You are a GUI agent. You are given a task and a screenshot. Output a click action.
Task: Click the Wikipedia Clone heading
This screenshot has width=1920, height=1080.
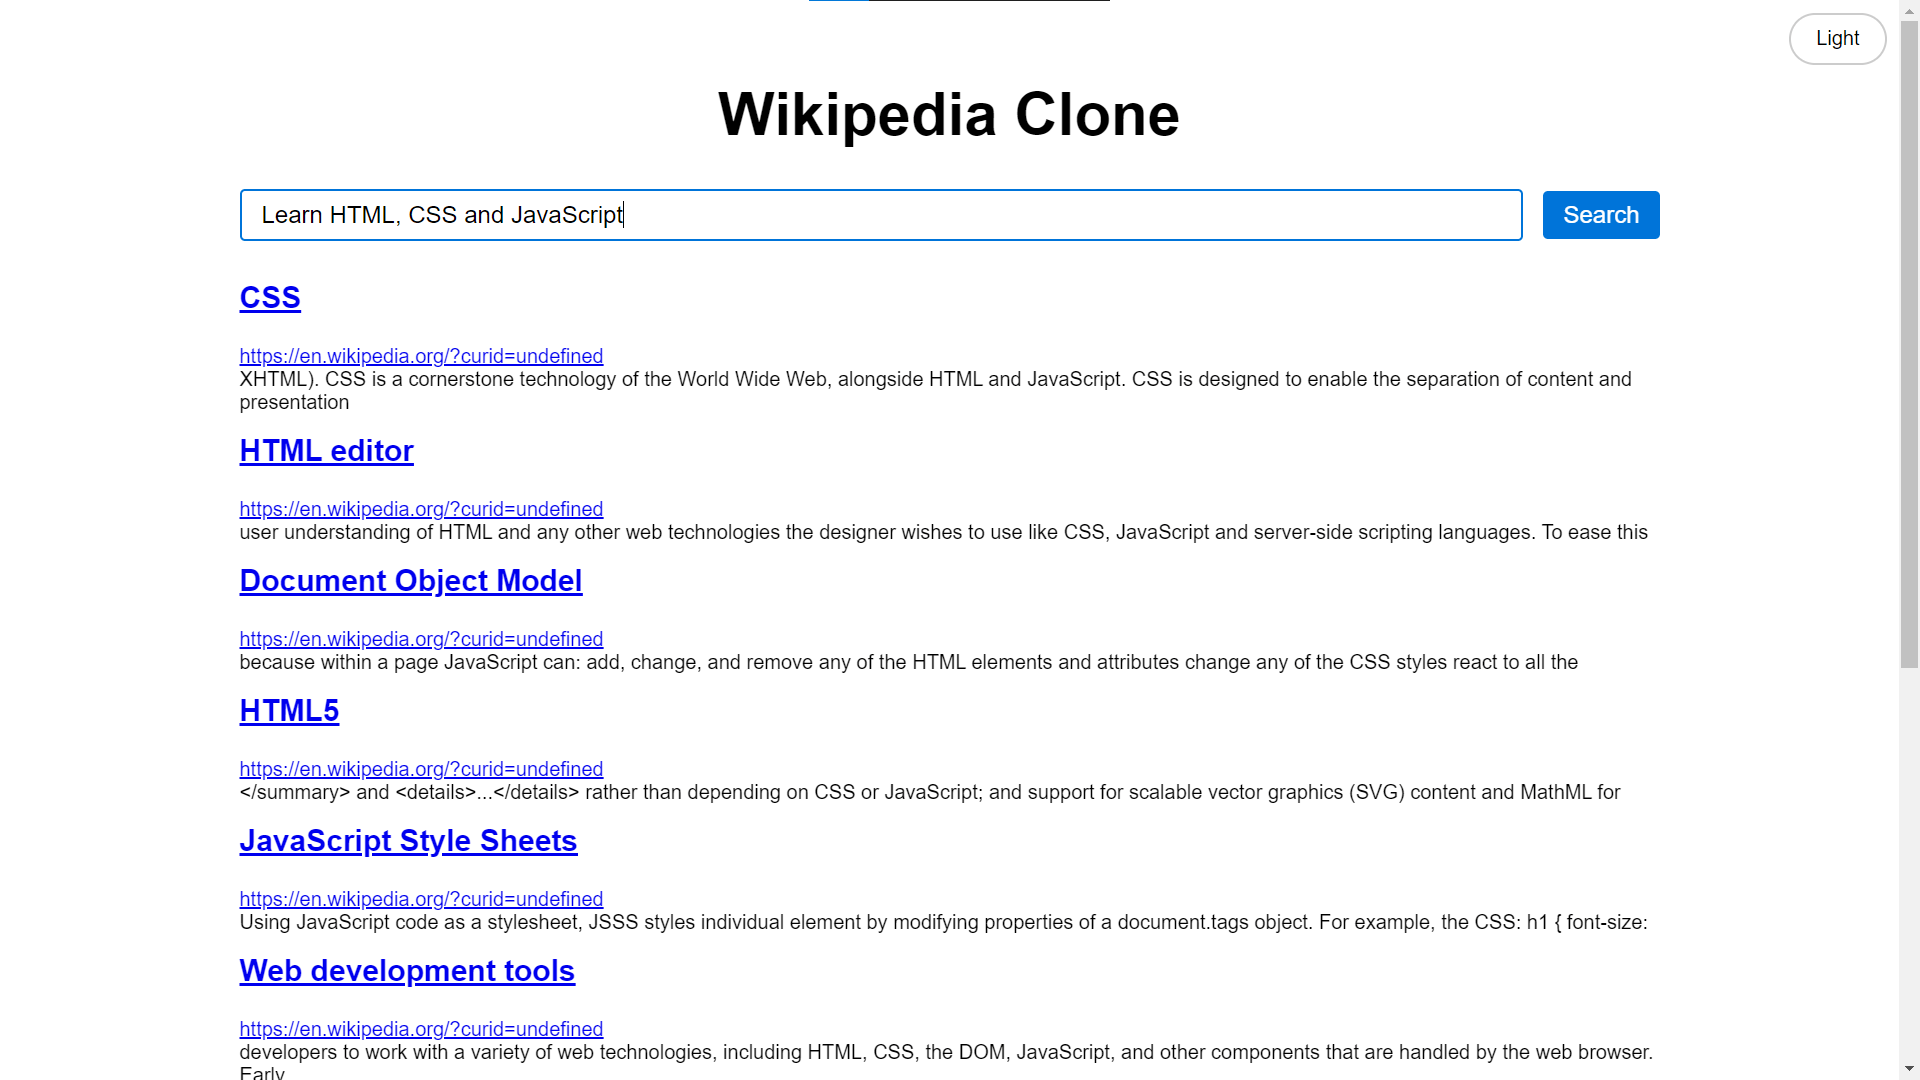(948, 115)
